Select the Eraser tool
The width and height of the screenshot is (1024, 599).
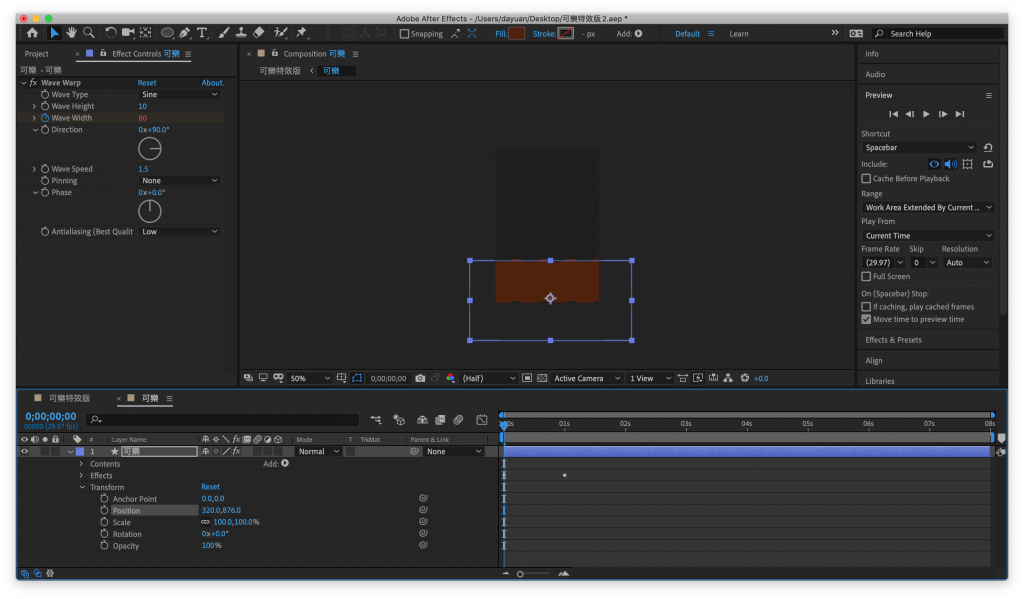pyautogui.click(x=258, y=33)
